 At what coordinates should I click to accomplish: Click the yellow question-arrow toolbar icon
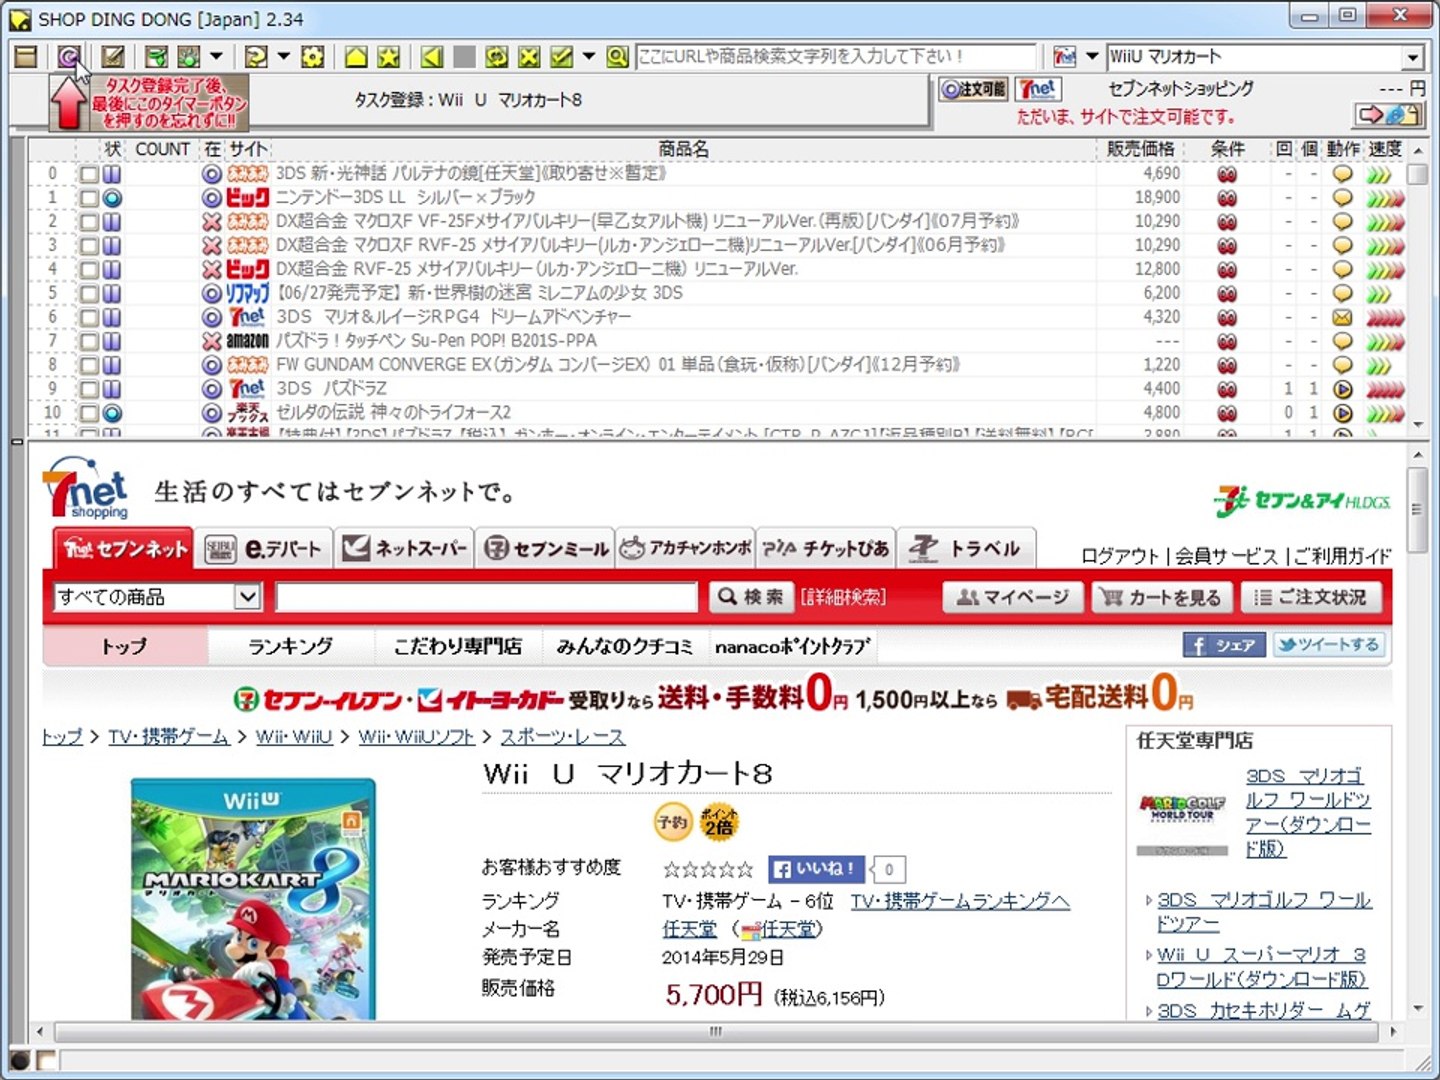coord(256,57)
